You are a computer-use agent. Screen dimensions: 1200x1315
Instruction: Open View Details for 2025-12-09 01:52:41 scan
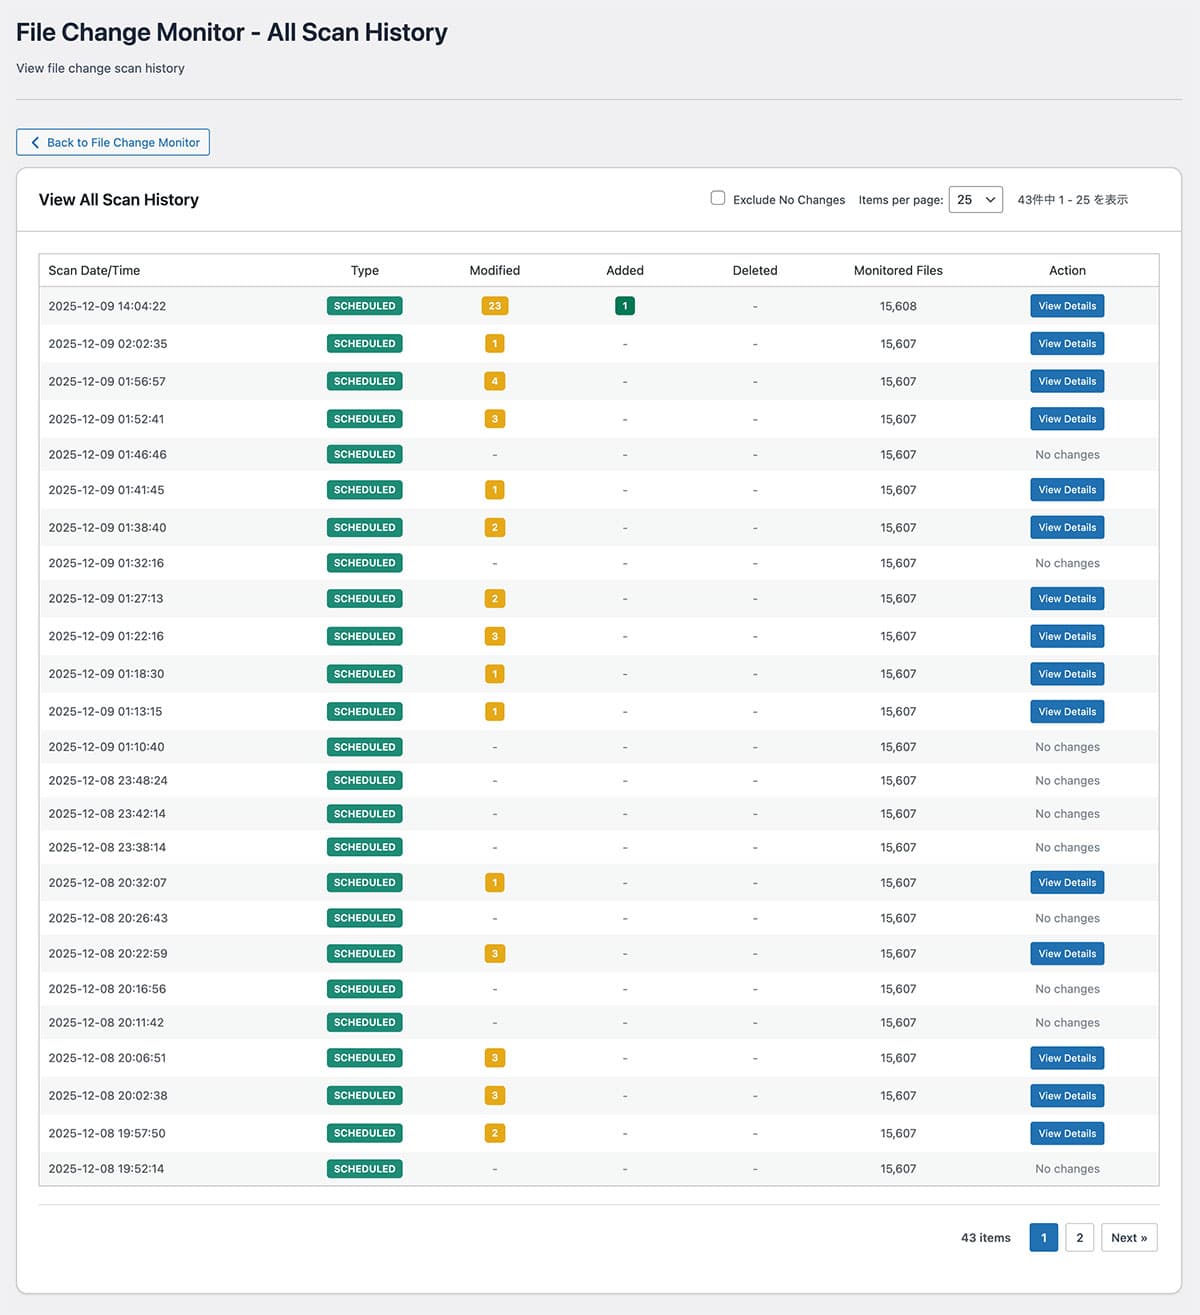click(x=1067, y=419)
